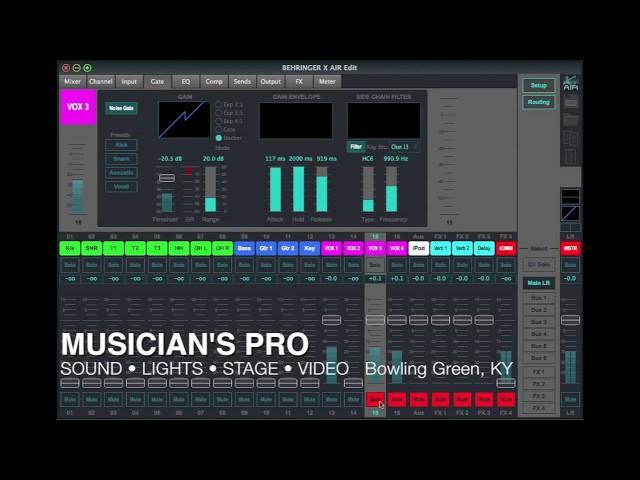Image resolution: width=640 pixels, height=480 pixels.
Task: Select the Gtr 1 channel label
Action: click(x=266, y=248)
